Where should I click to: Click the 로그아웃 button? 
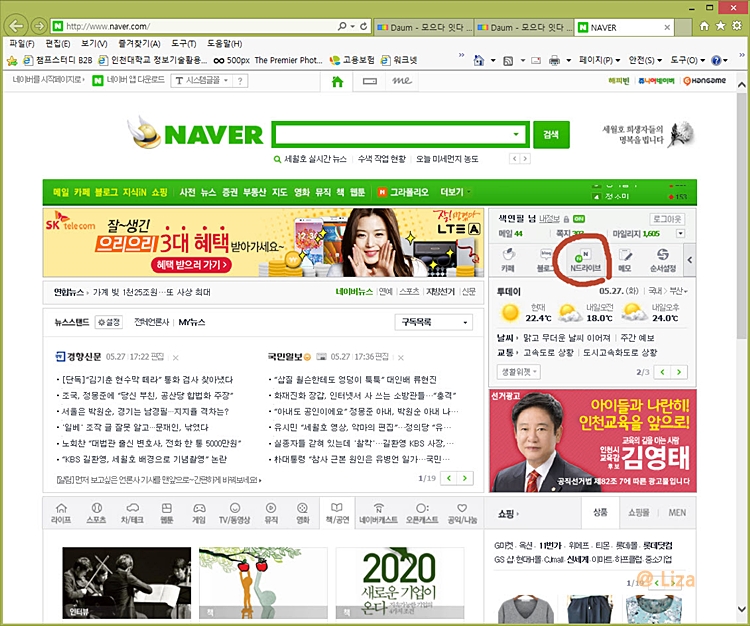point(667,219)
